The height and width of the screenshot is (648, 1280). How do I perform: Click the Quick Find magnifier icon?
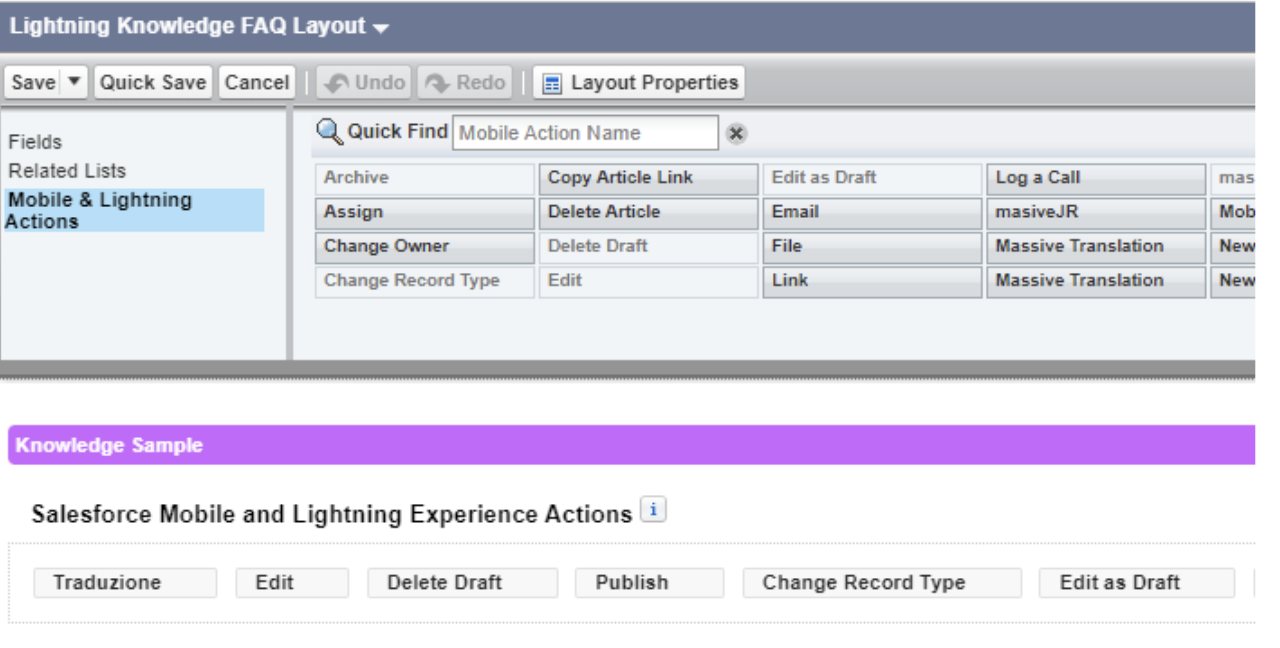tap(329, 132)
